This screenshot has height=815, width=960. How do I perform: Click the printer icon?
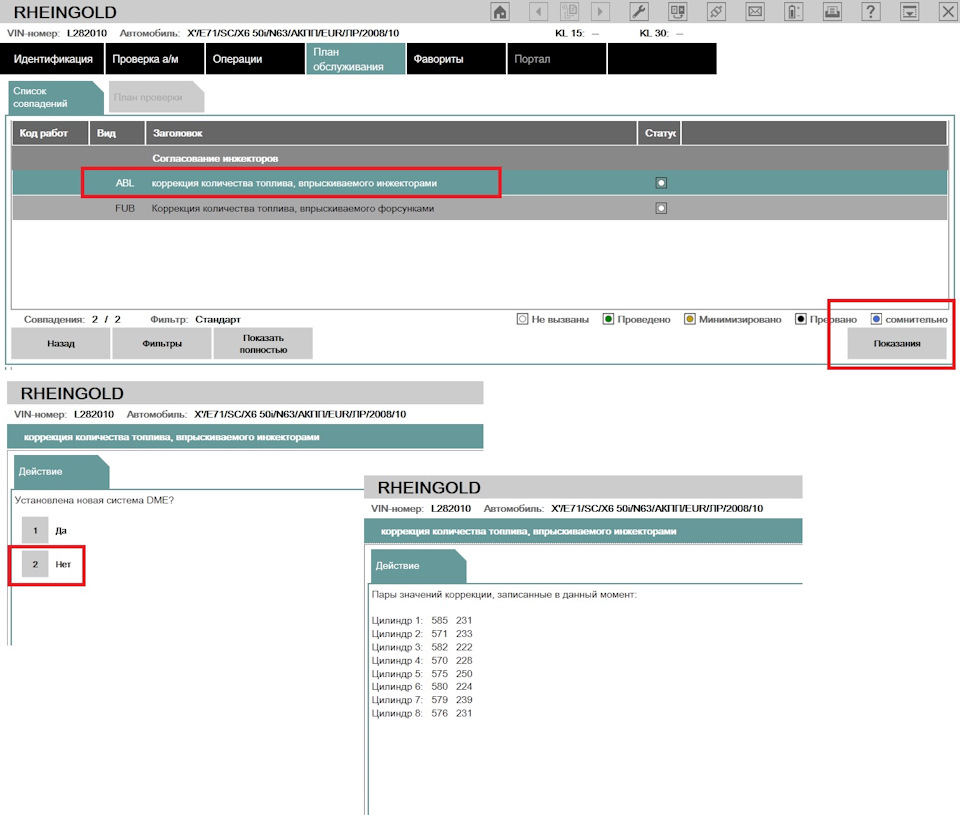coord(832,12)
